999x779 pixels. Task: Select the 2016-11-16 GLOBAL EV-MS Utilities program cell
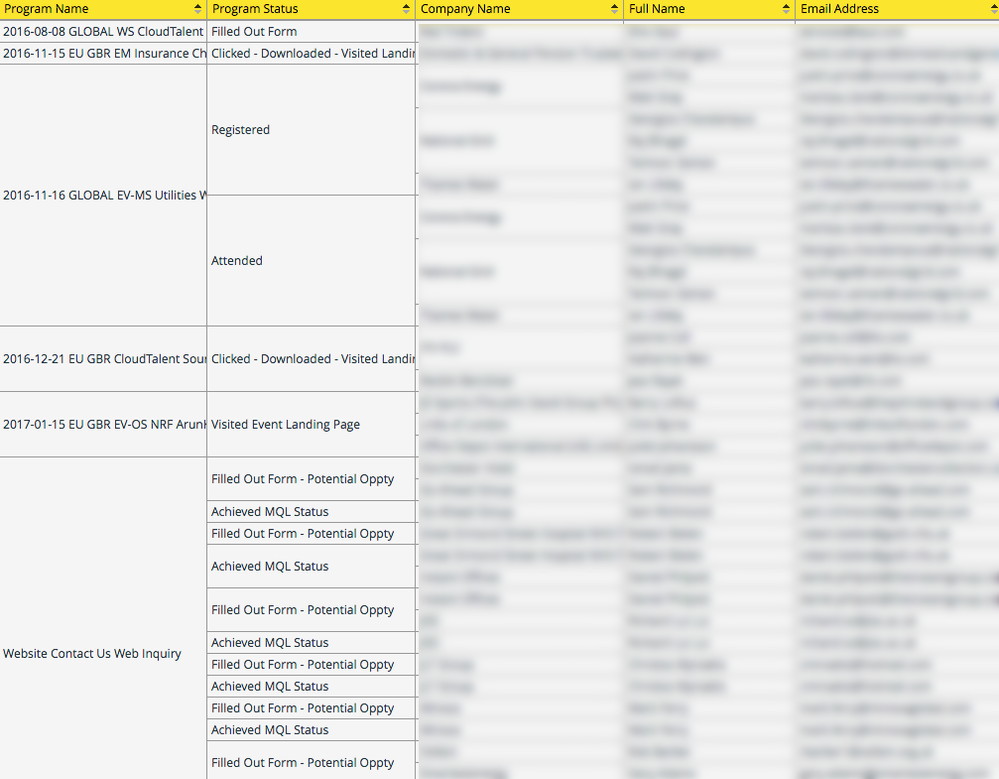(103, 195)
